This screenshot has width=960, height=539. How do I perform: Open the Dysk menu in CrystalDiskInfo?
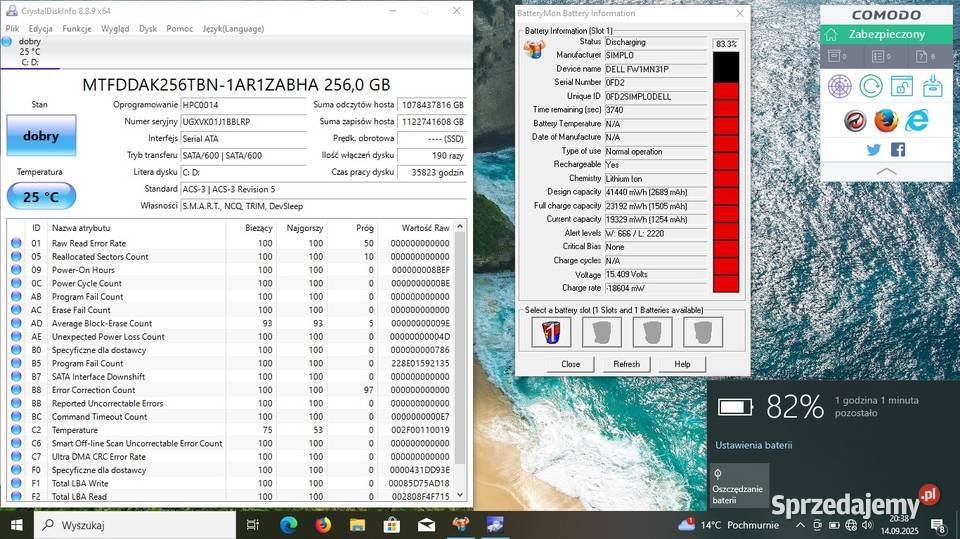point(148,29)
